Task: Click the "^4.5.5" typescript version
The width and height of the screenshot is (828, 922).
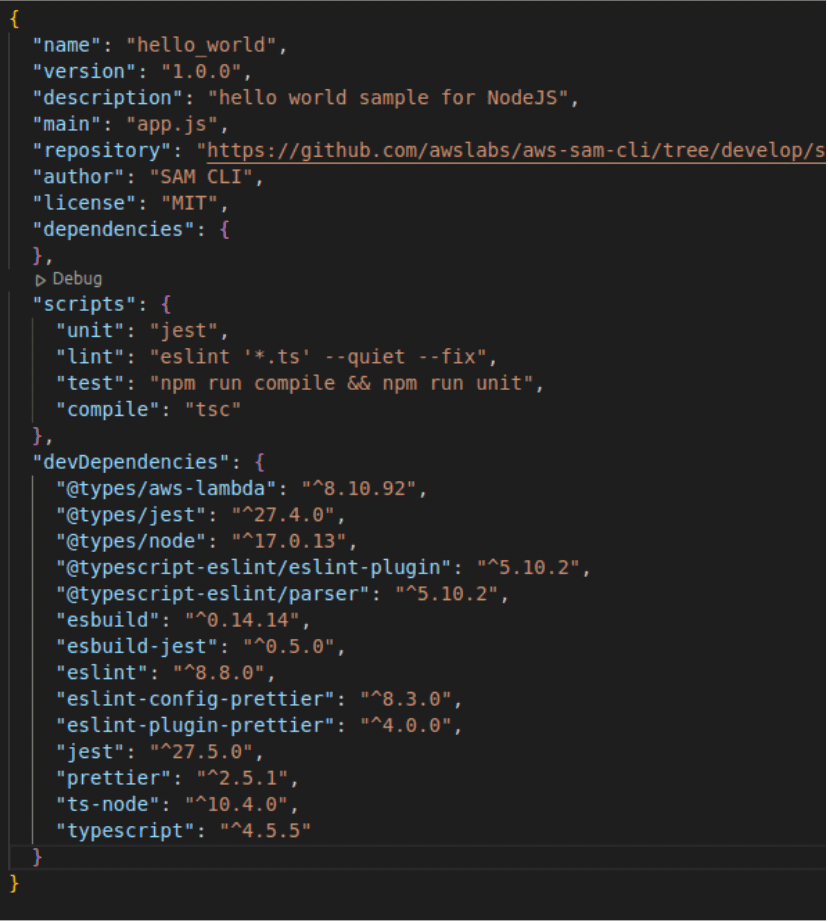Action: point(265,831)
